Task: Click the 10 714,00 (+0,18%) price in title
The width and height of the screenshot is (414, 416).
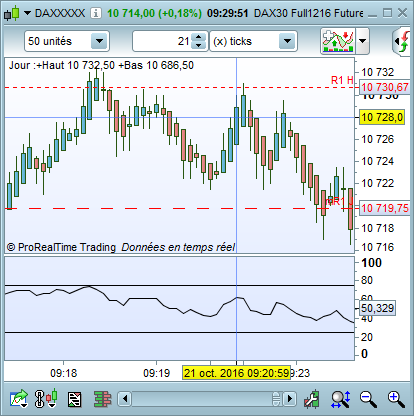Action: tap(154, 13)
